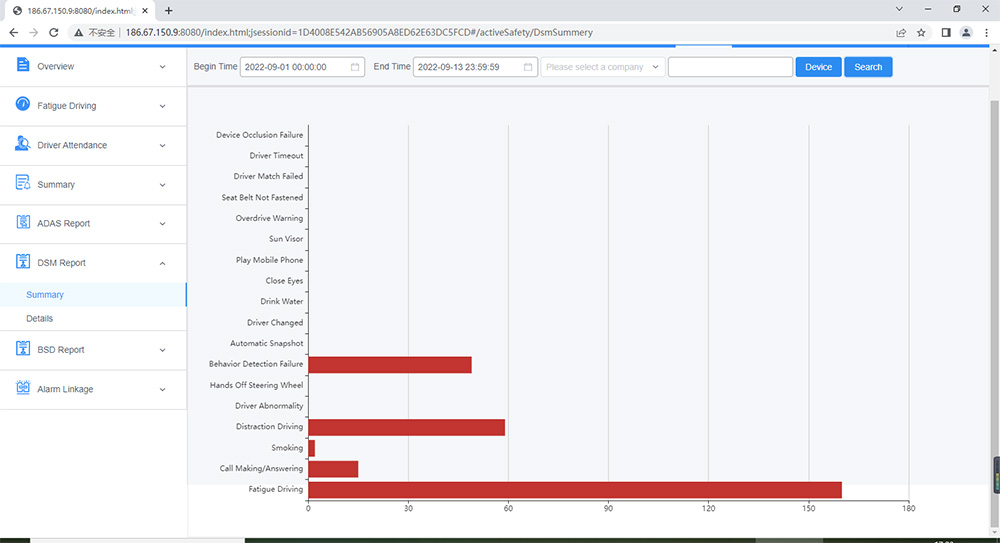Image resolution: width=1000 pixels, height=543 pixels.
Task: Click the empty device text field
Action: pyautogui.click(x=730, y=67)
